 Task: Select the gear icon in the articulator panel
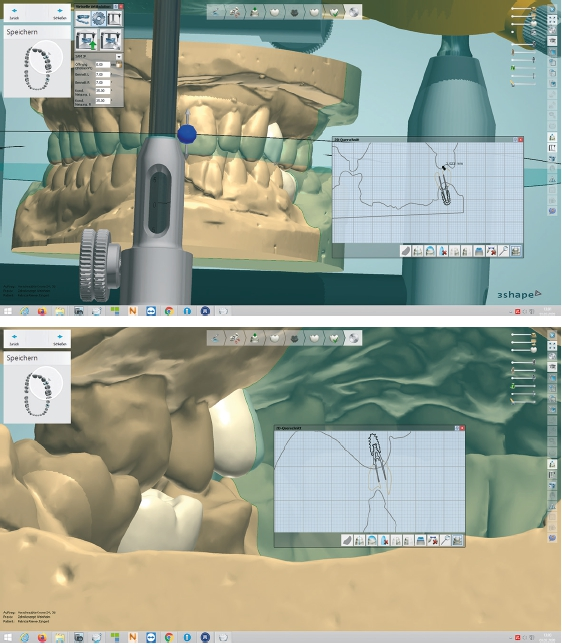pyautogui.click(x=99, y=19)
